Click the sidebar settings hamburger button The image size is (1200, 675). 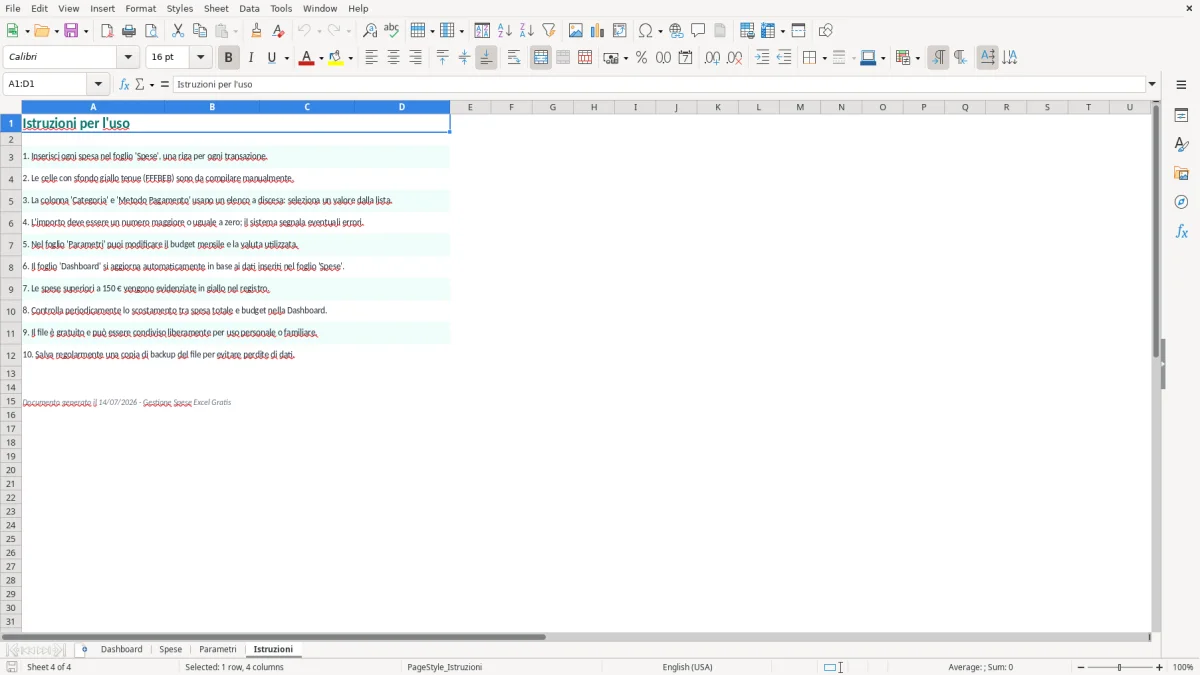click(1181, 85)
